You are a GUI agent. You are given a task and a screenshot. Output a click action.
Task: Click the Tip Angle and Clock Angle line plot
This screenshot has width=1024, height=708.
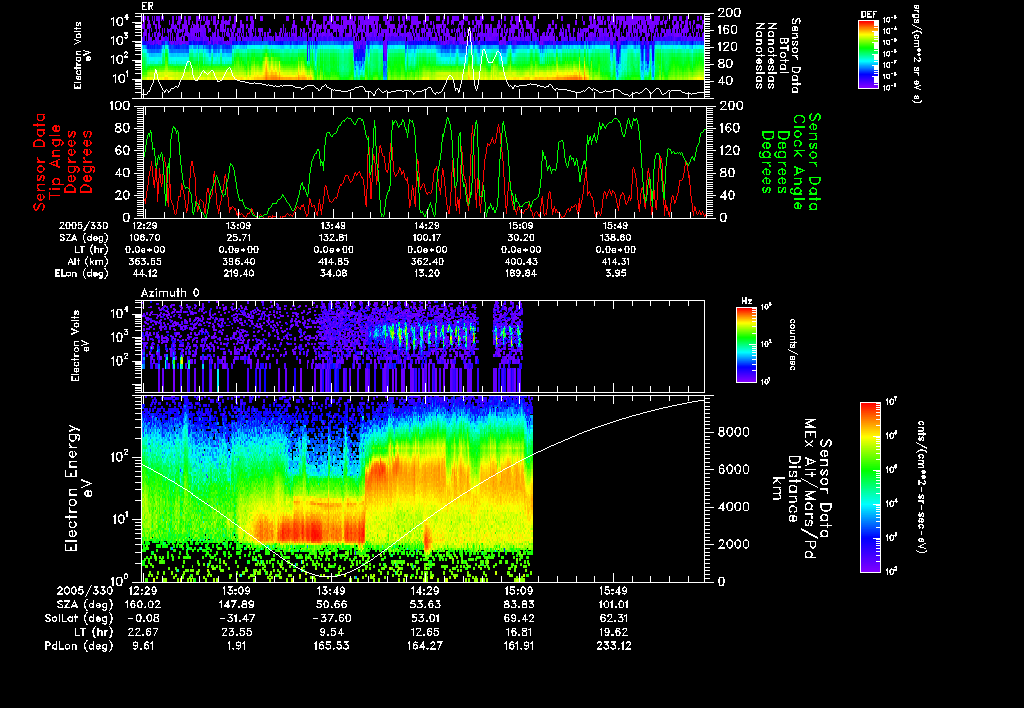[x=424, y=161]
